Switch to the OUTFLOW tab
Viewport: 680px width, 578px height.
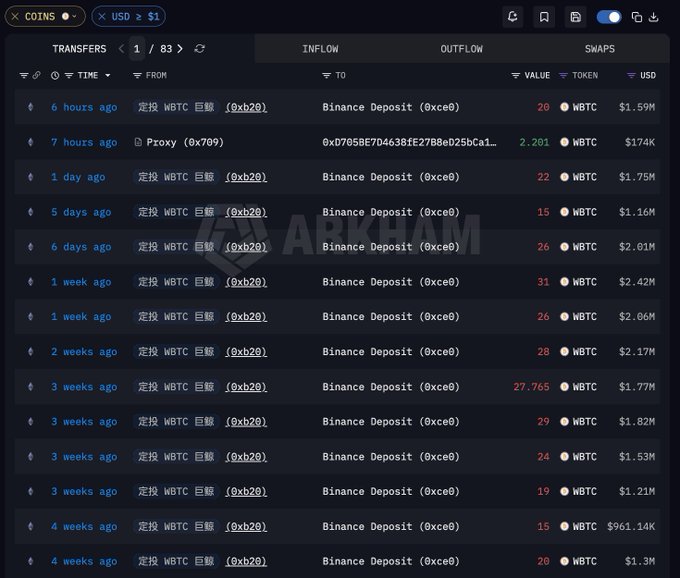pos(461,49)
